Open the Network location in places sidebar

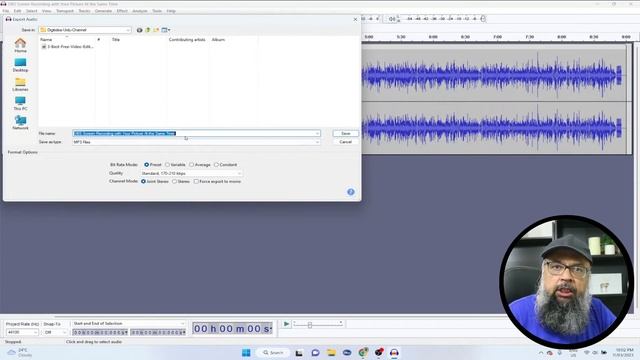pyautogui.click(x=20, y=122)
